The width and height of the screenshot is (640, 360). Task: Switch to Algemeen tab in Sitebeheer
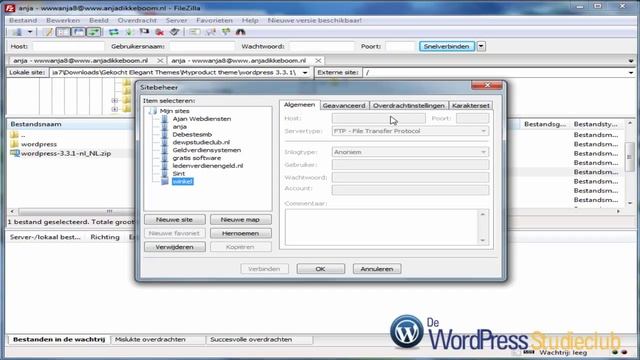300,105
